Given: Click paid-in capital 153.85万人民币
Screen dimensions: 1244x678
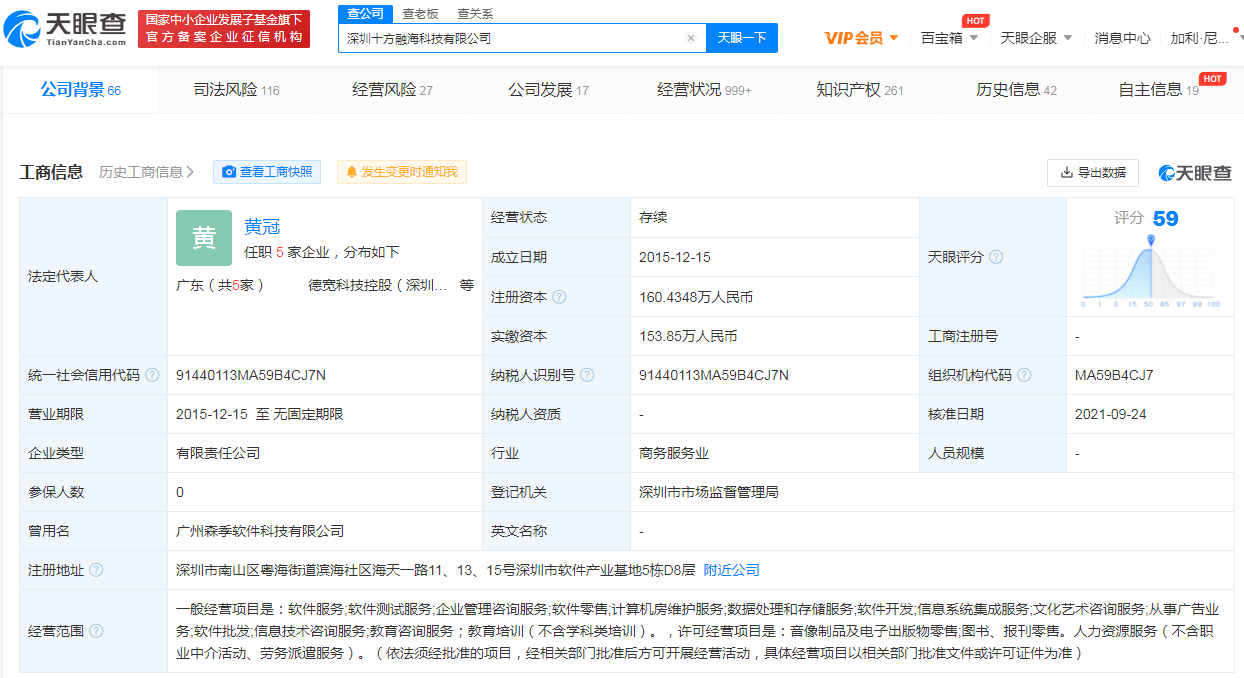Looking at the screenshot, I should (x=688, y=336).
